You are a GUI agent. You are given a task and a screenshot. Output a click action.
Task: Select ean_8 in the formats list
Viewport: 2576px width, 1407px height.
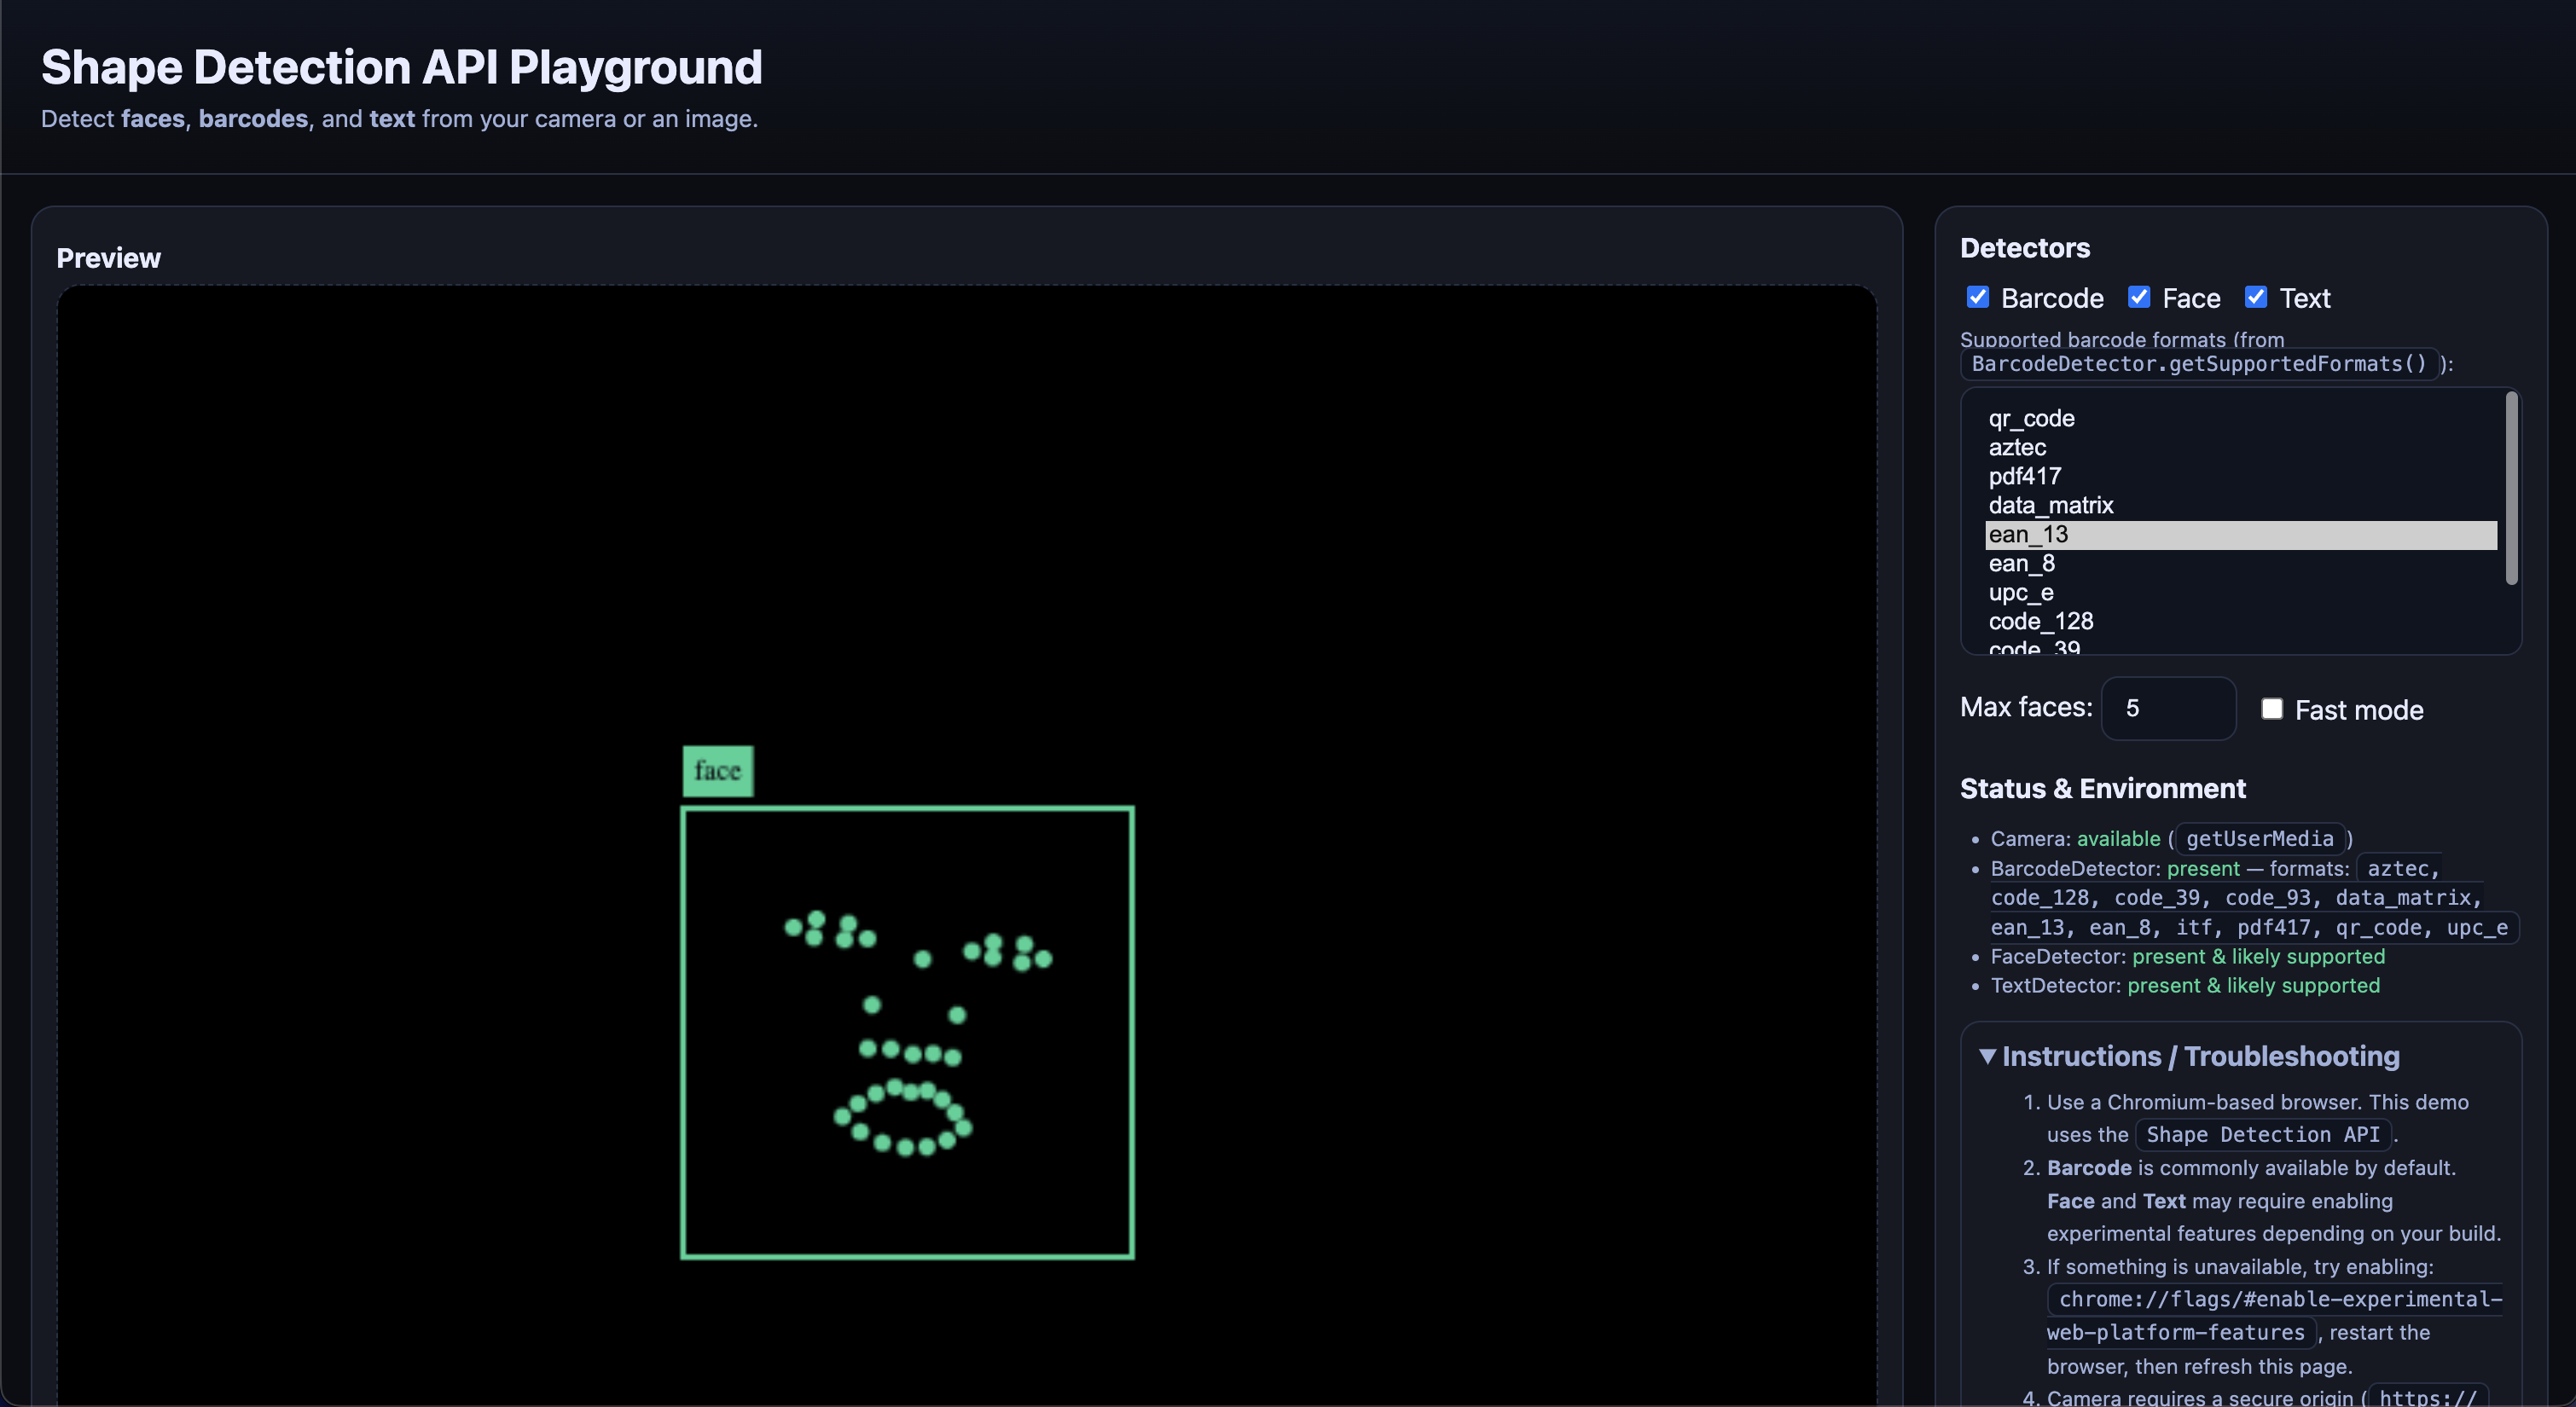[x=2022, y=563]
